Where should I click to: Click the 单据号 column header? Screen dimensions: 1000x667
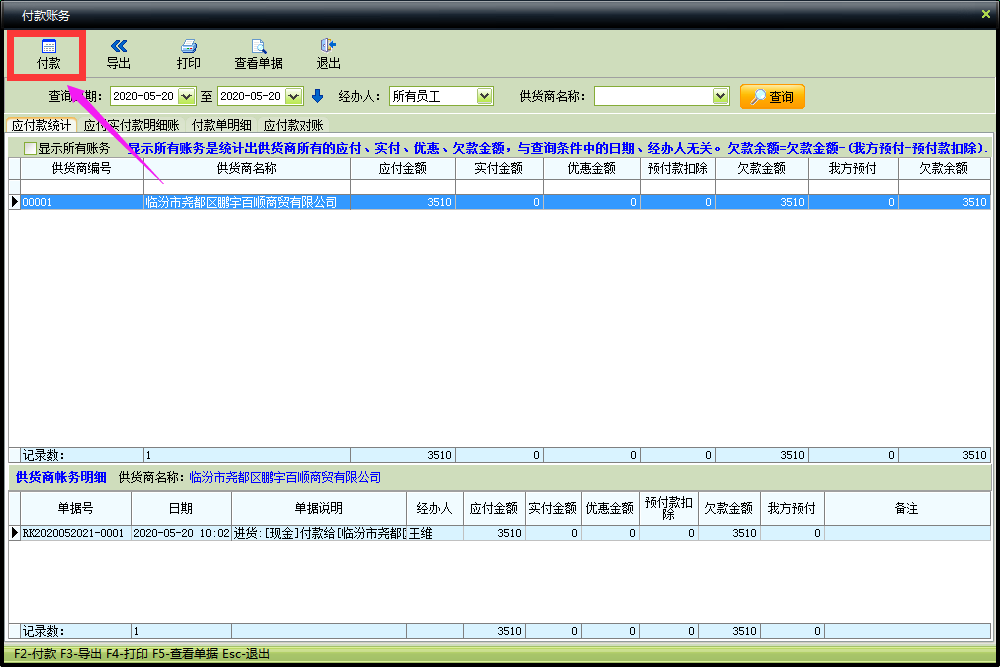tap(76, 508)
